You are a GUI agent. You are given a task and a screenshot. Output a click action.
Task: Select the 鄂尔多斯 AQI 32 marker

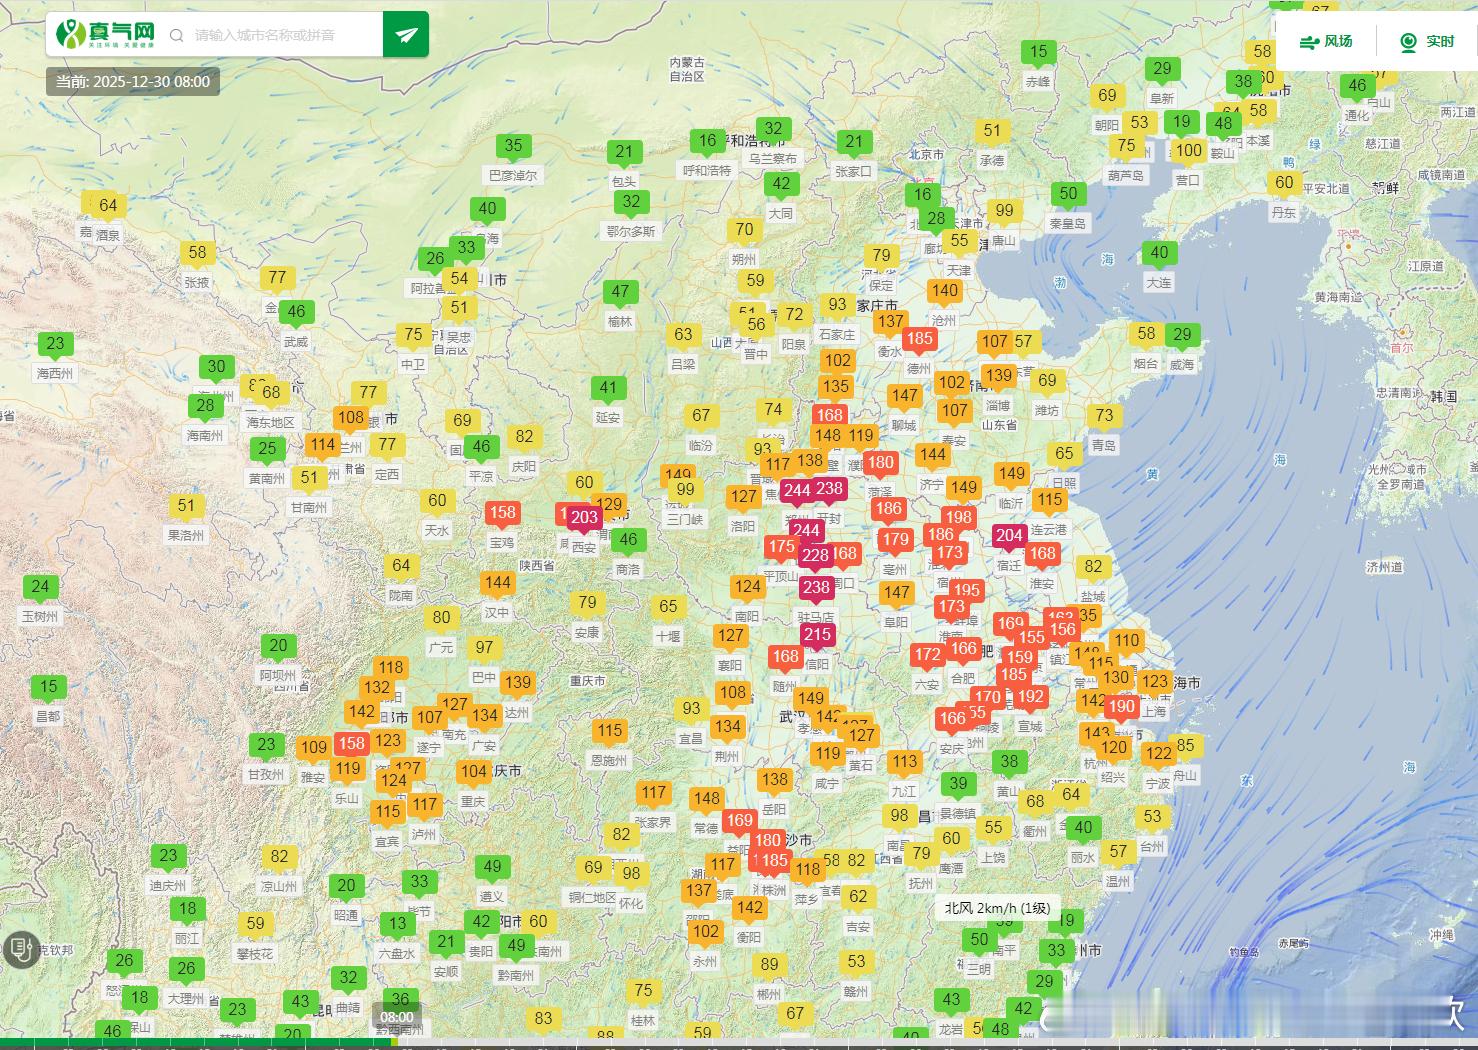click(631, 204)
